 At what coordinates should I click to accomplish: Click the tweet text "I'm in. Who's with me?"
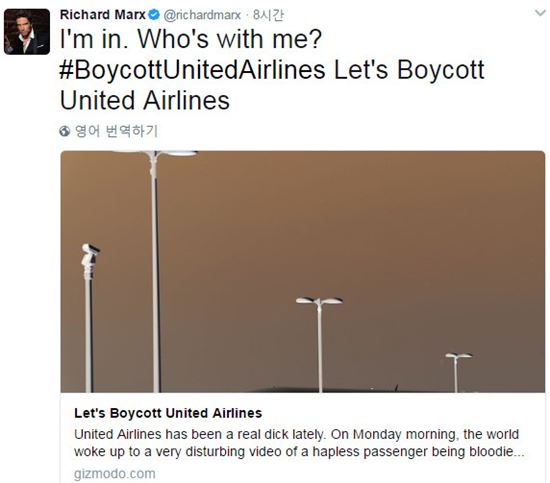[191, 39]
